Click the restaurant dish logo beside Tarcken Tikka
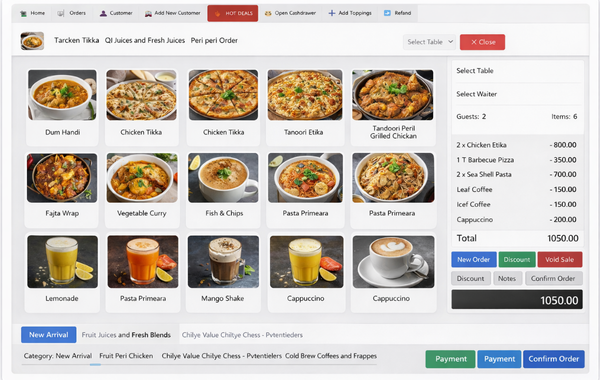Image resolution: width=600 pixels, height=380 pixels. tap(32, 41)
